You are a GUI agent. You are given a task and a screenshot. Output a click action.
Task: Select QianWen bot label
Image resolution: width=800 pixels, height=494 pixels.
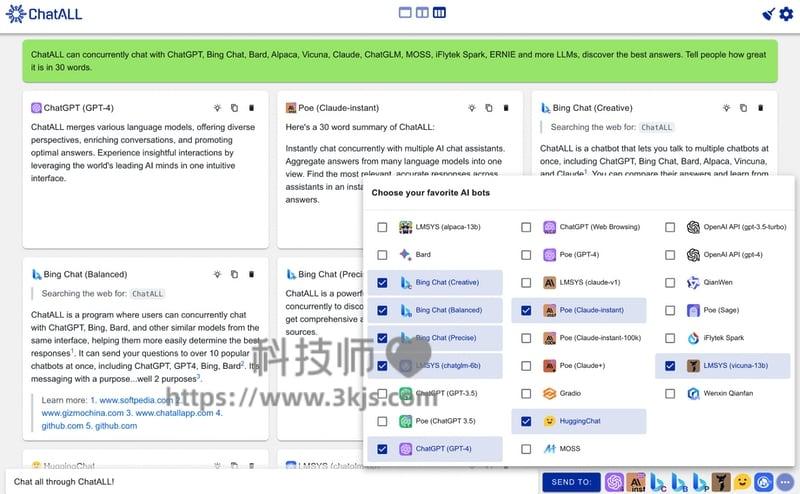coord(718,282)
